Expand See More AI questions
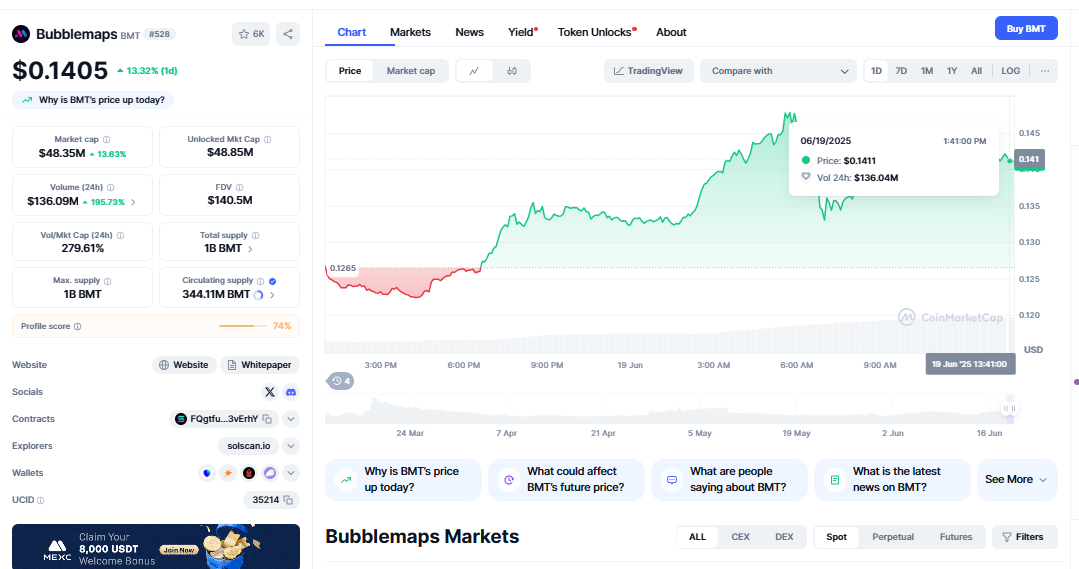 [1016, 480]
